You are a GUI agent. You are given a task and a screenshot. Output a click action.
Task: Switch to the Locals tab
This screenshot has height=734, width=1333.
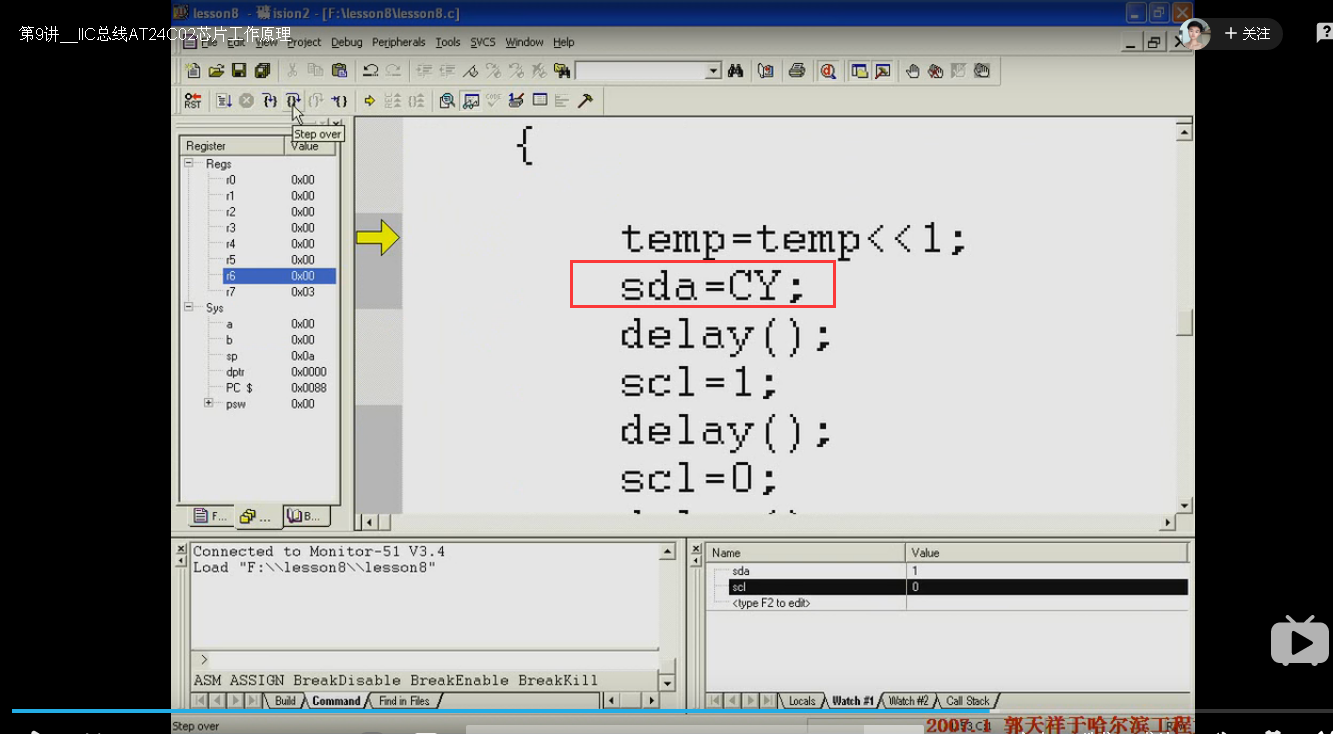click(x=802, y=701)
